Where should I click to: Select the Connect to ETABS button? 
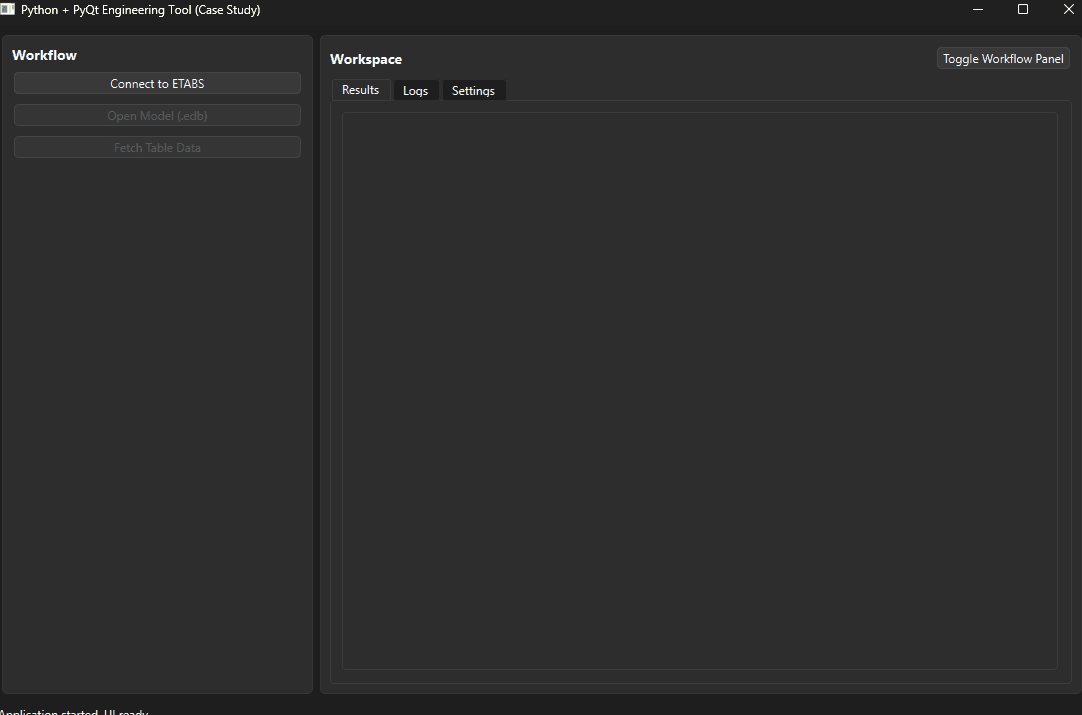coord(157,83)
